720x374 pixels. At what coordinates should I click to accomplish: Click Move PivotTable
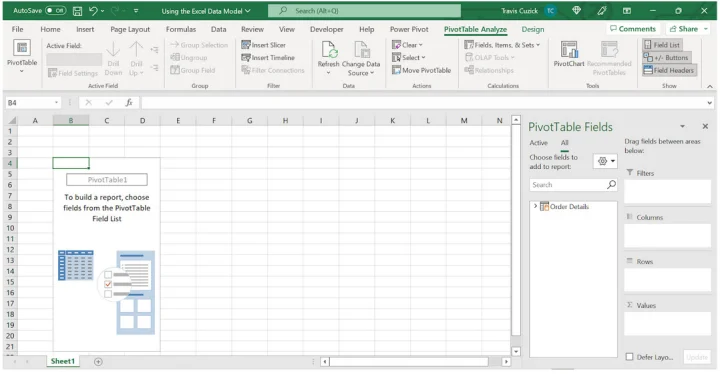pyautogui.click(x=422, y=70)
